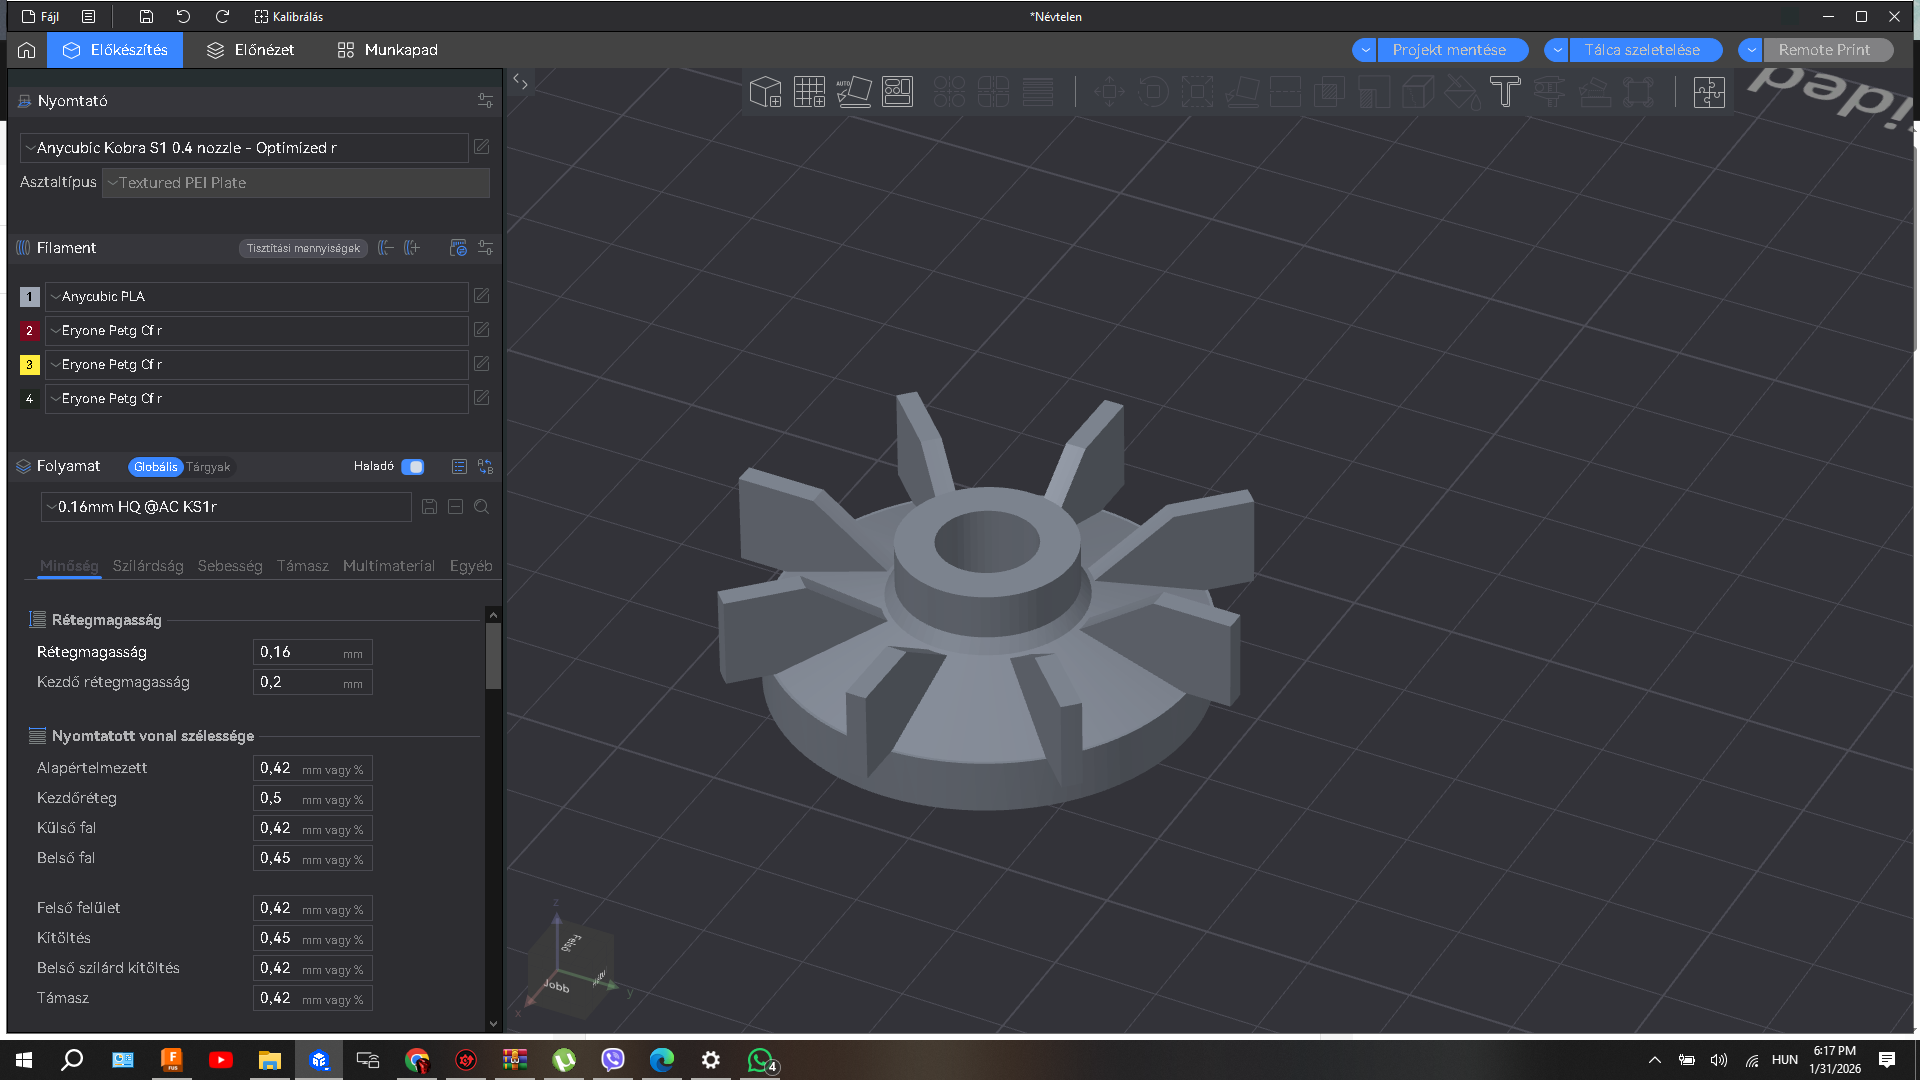Click the Add model cube icon
1920x1080 pixels.
[765, 92]
